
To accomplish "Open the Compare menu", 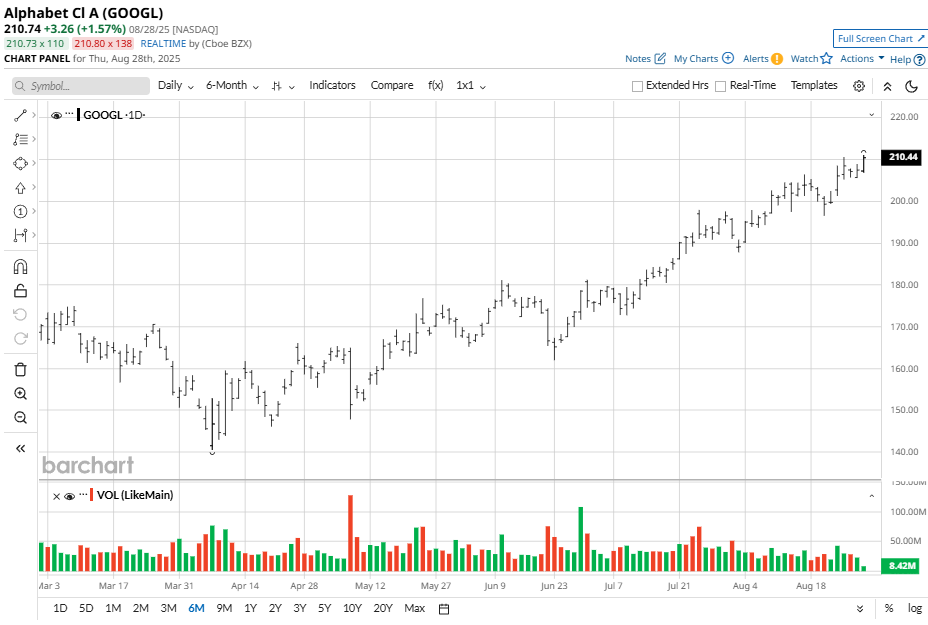I will click(392, 85).
